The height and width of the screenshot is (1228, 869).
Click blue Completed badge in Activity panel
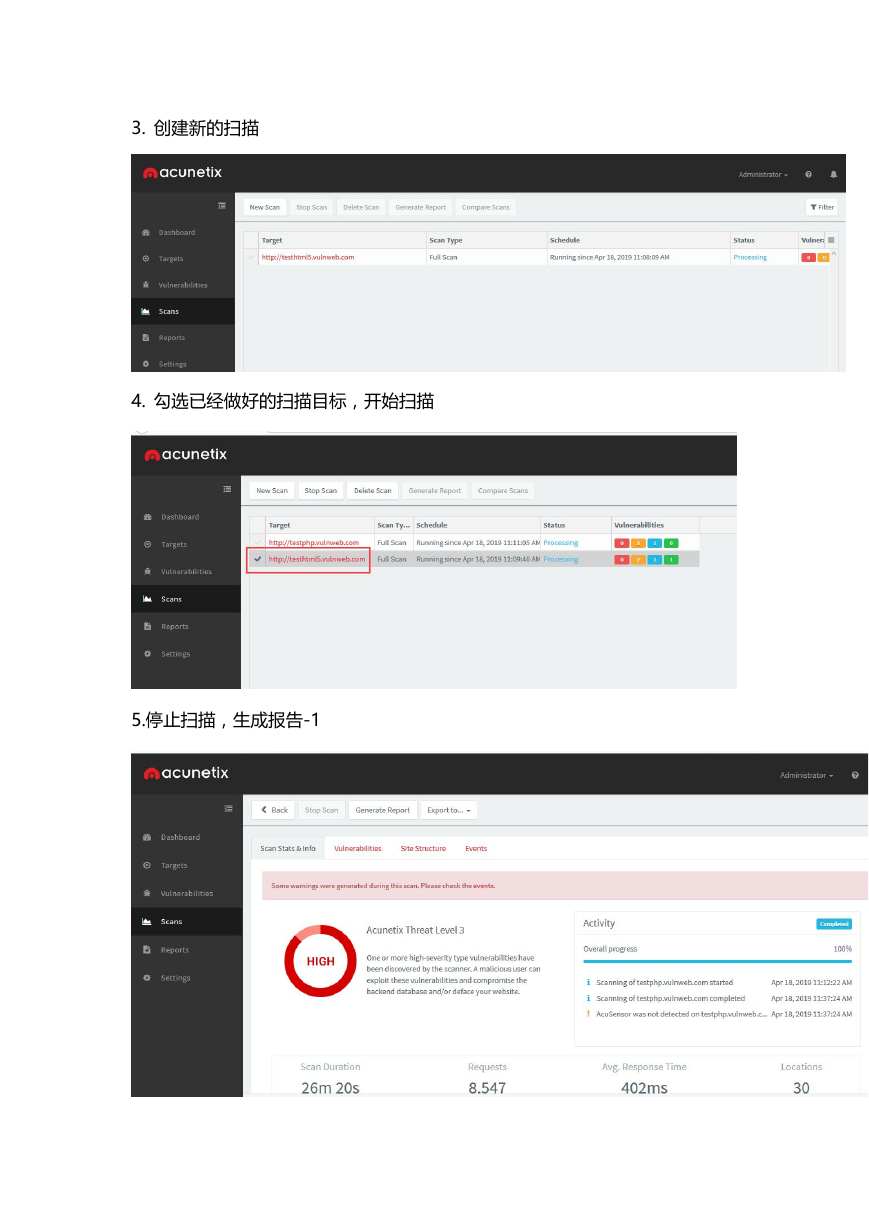pyautogui.click(x=834, y=924)
